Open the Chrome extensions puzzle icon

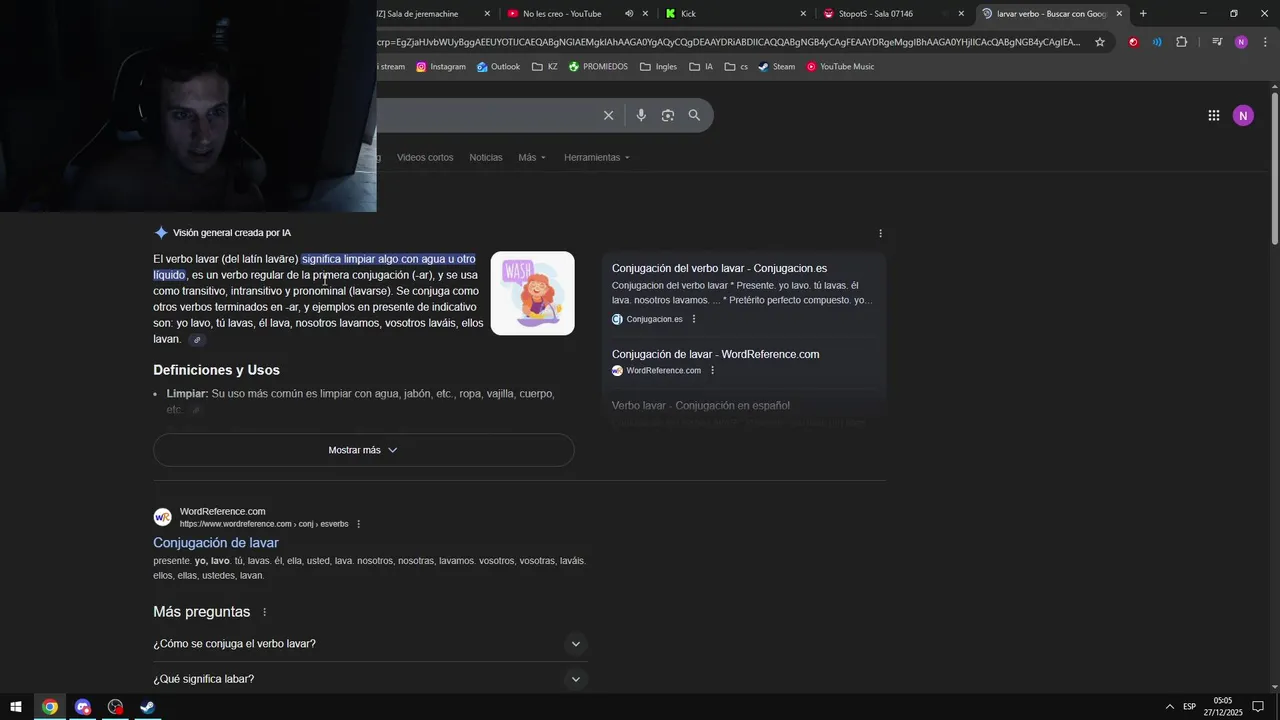[1182, 42]
